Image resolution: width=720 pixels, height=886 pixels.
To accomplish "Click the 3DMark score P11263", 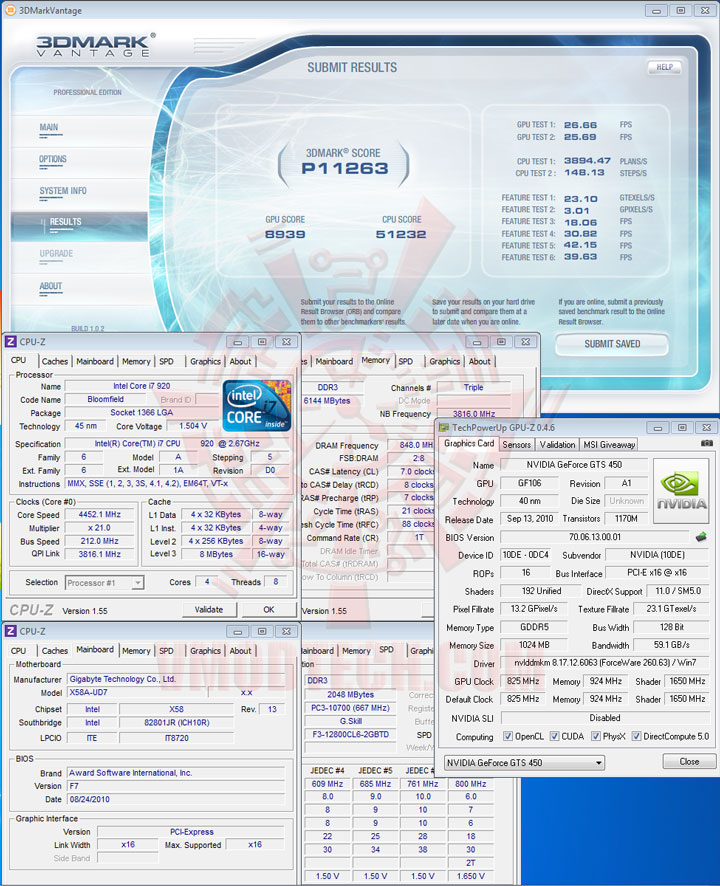I will 345,168.
